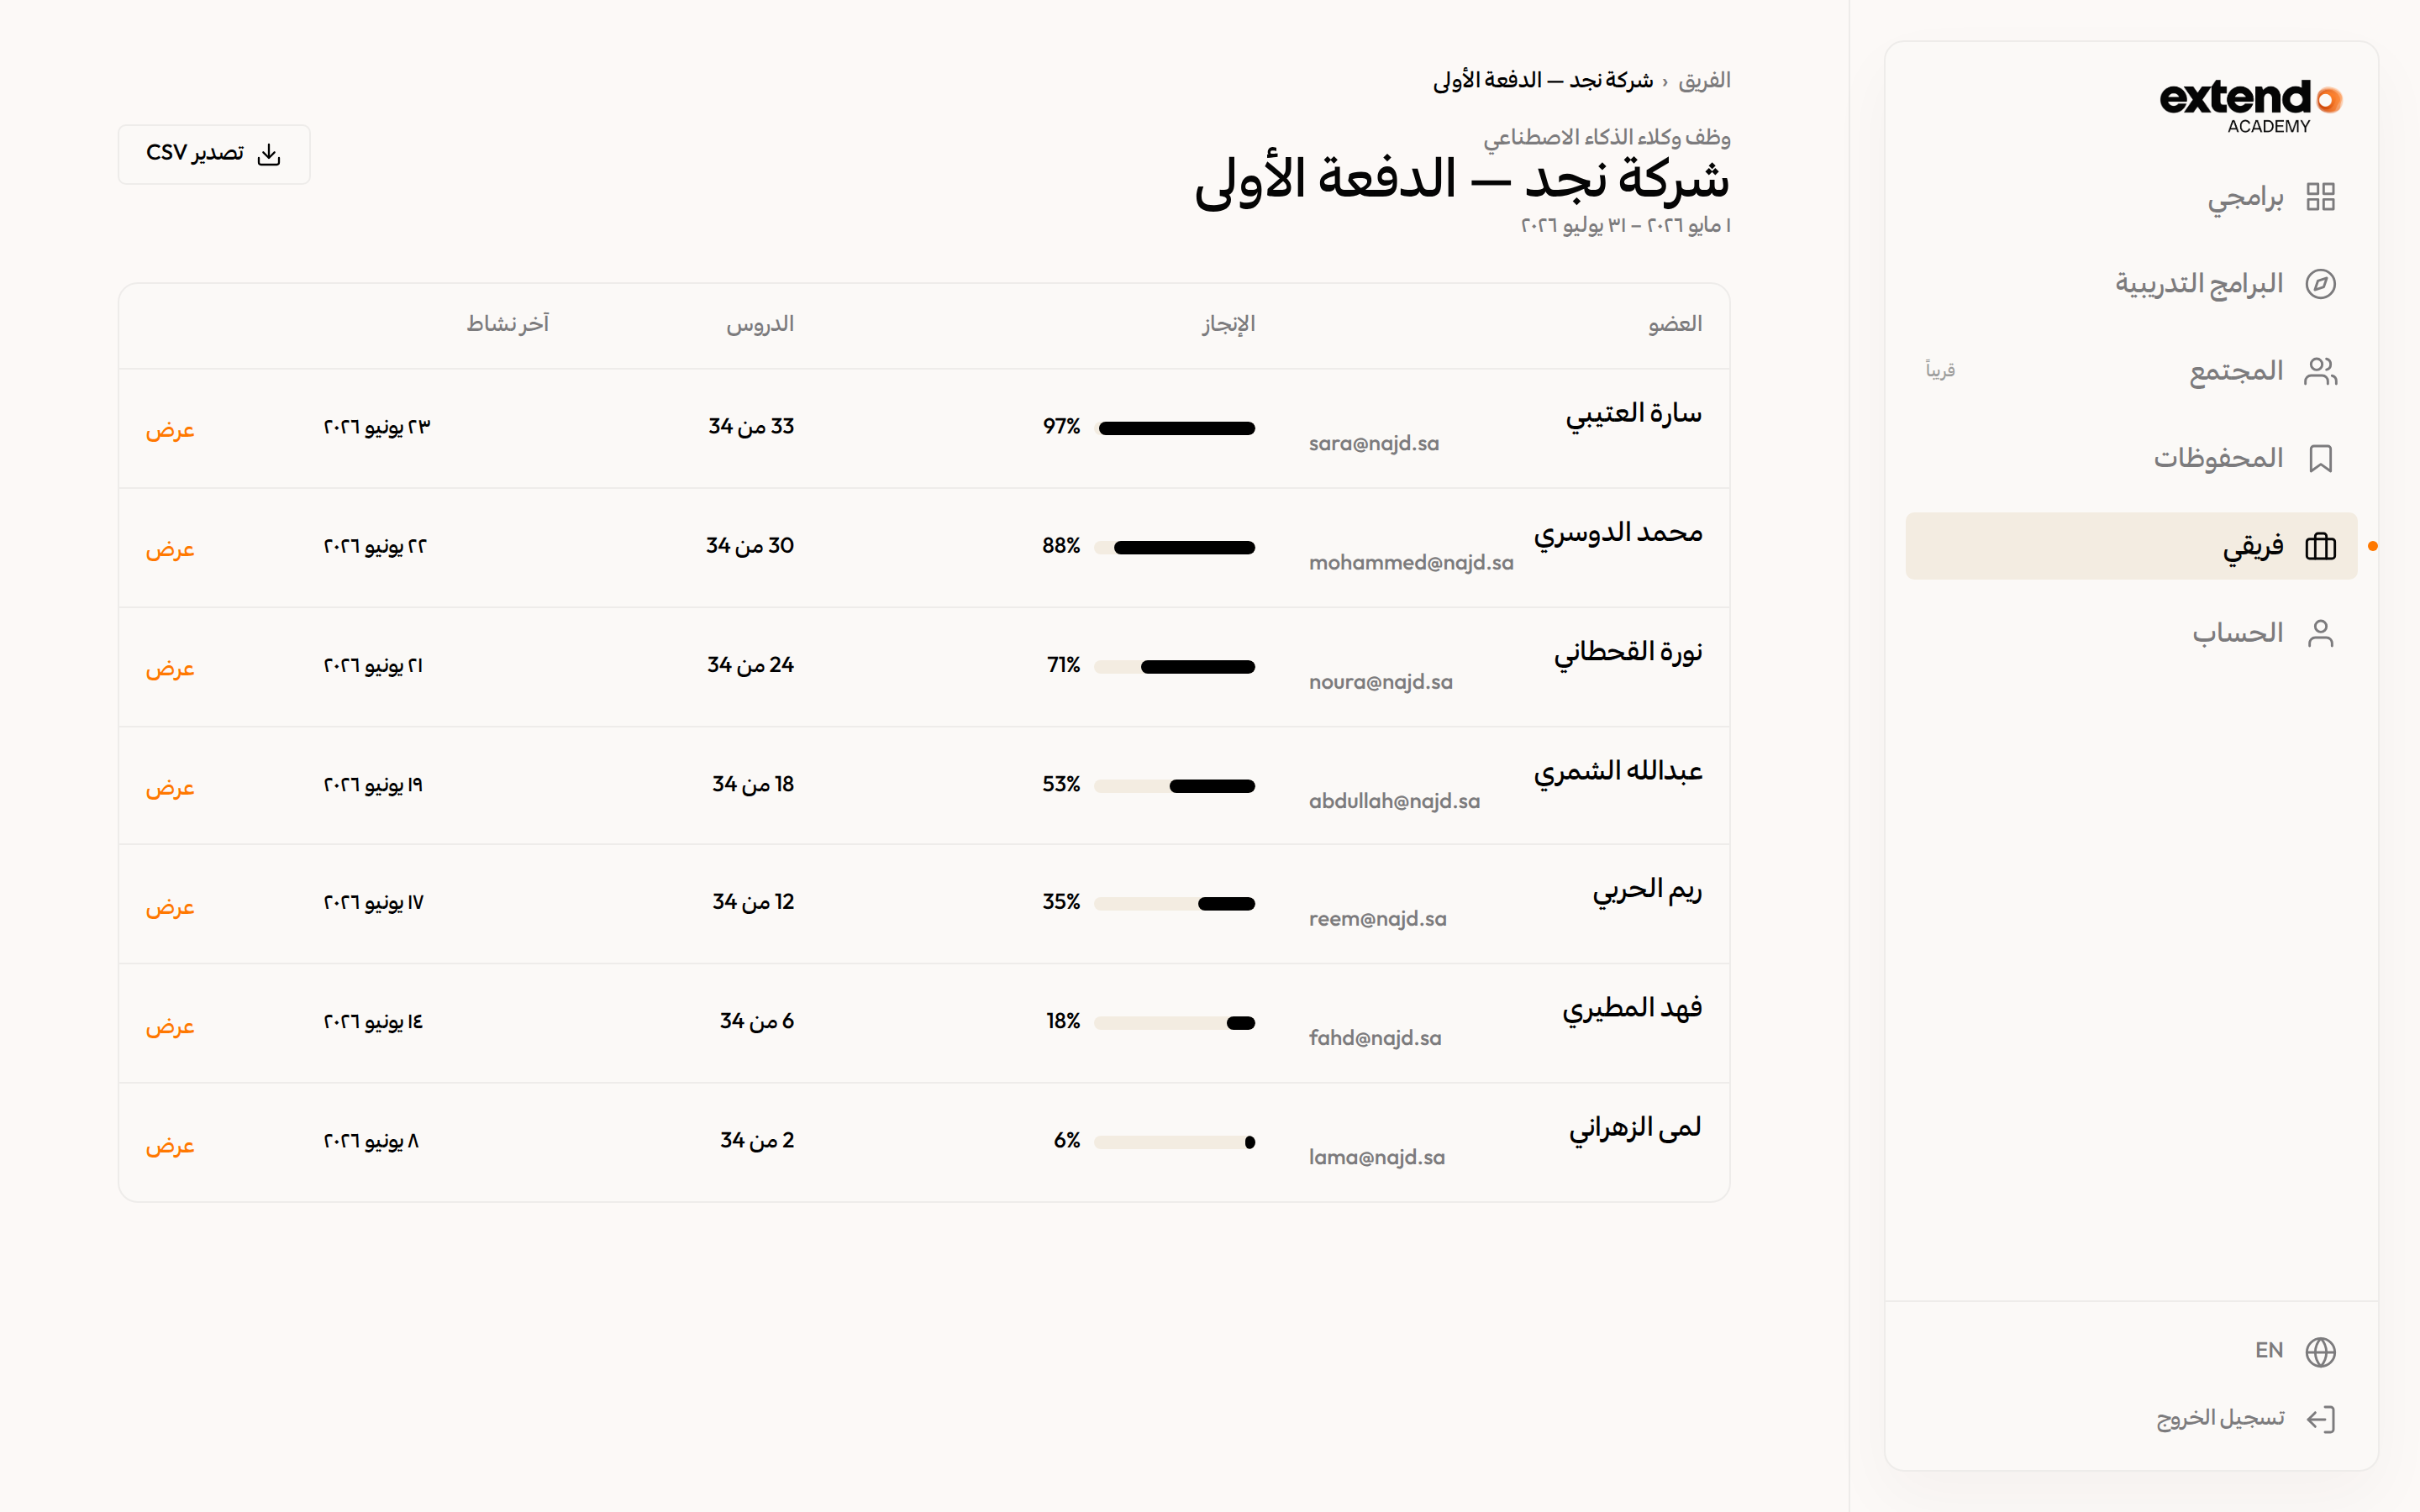This screenshot has height=1512, width=2420.
Task: Click عرض for محمد الدوسري
Action: pyautogui.click(x=170, y=548)
